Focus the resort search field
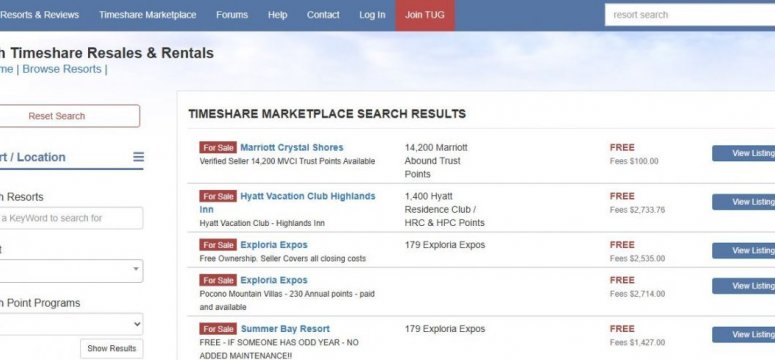 [x=689, y=15]
